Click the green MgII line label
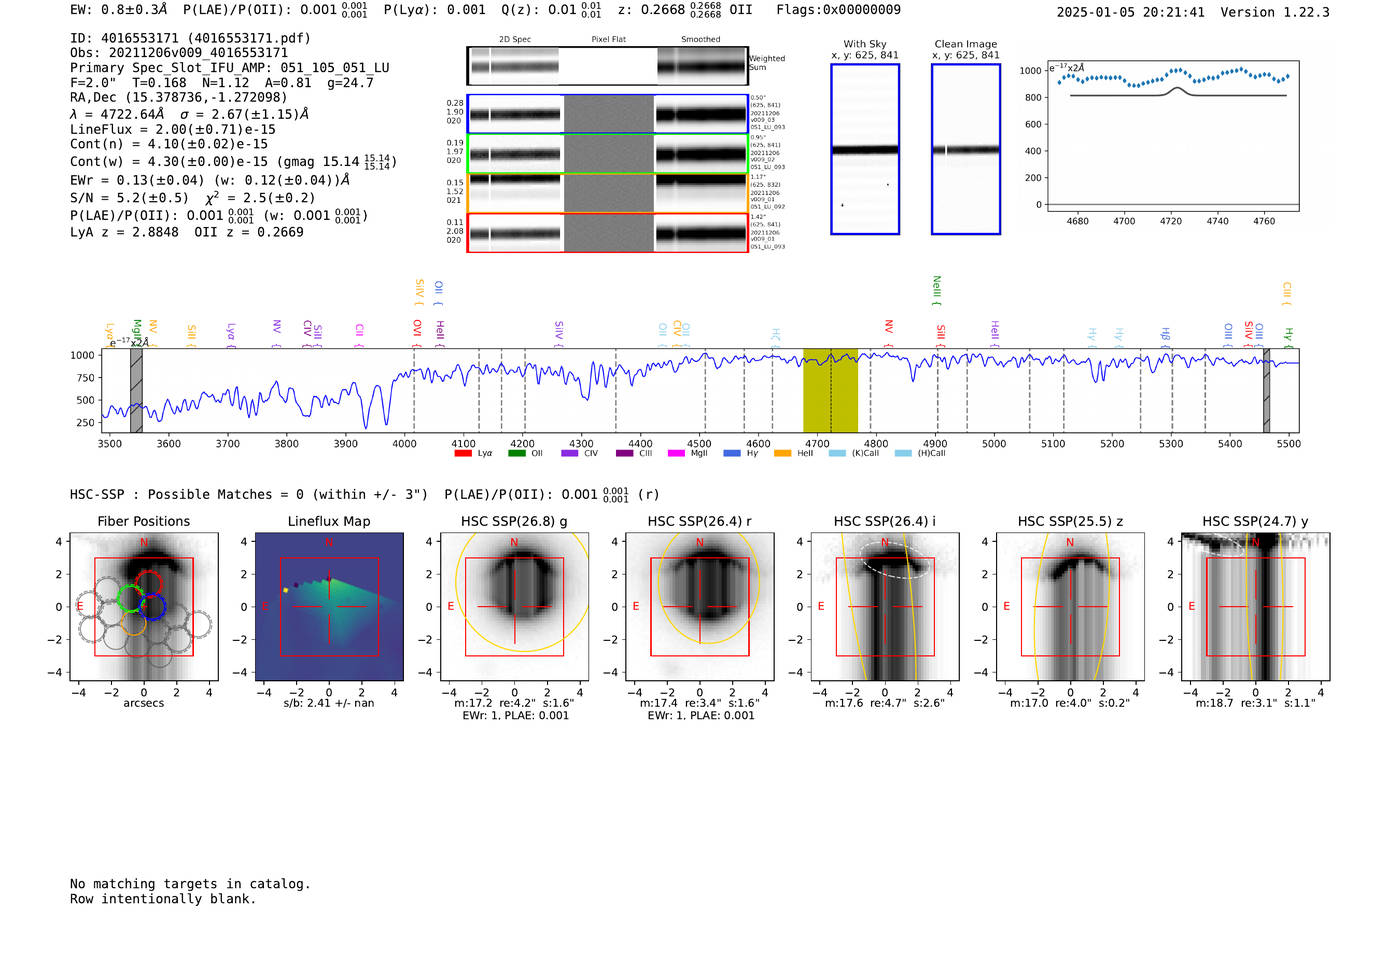The image size is (1400, 953). point(137,331)
